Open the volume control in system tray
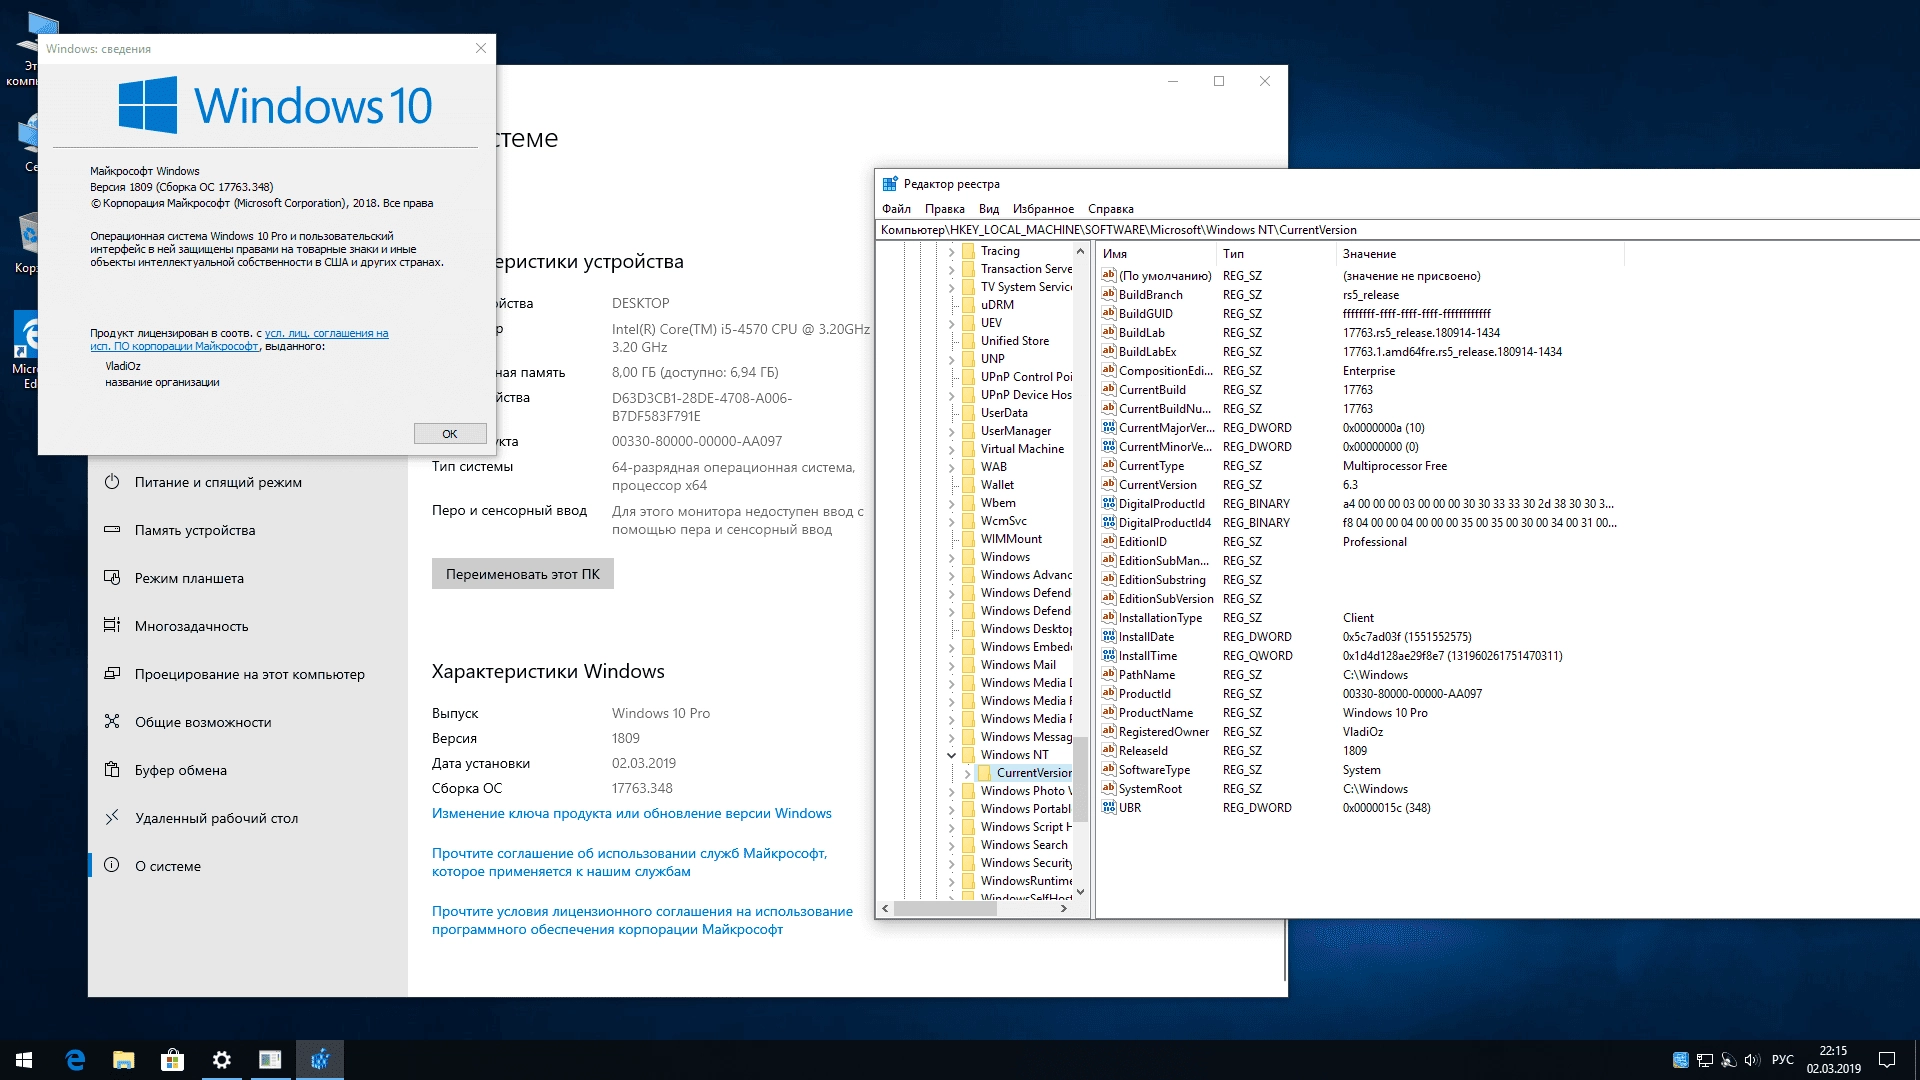This screenshot has width=1920, height=1080. click(x=1751, y=1060)
